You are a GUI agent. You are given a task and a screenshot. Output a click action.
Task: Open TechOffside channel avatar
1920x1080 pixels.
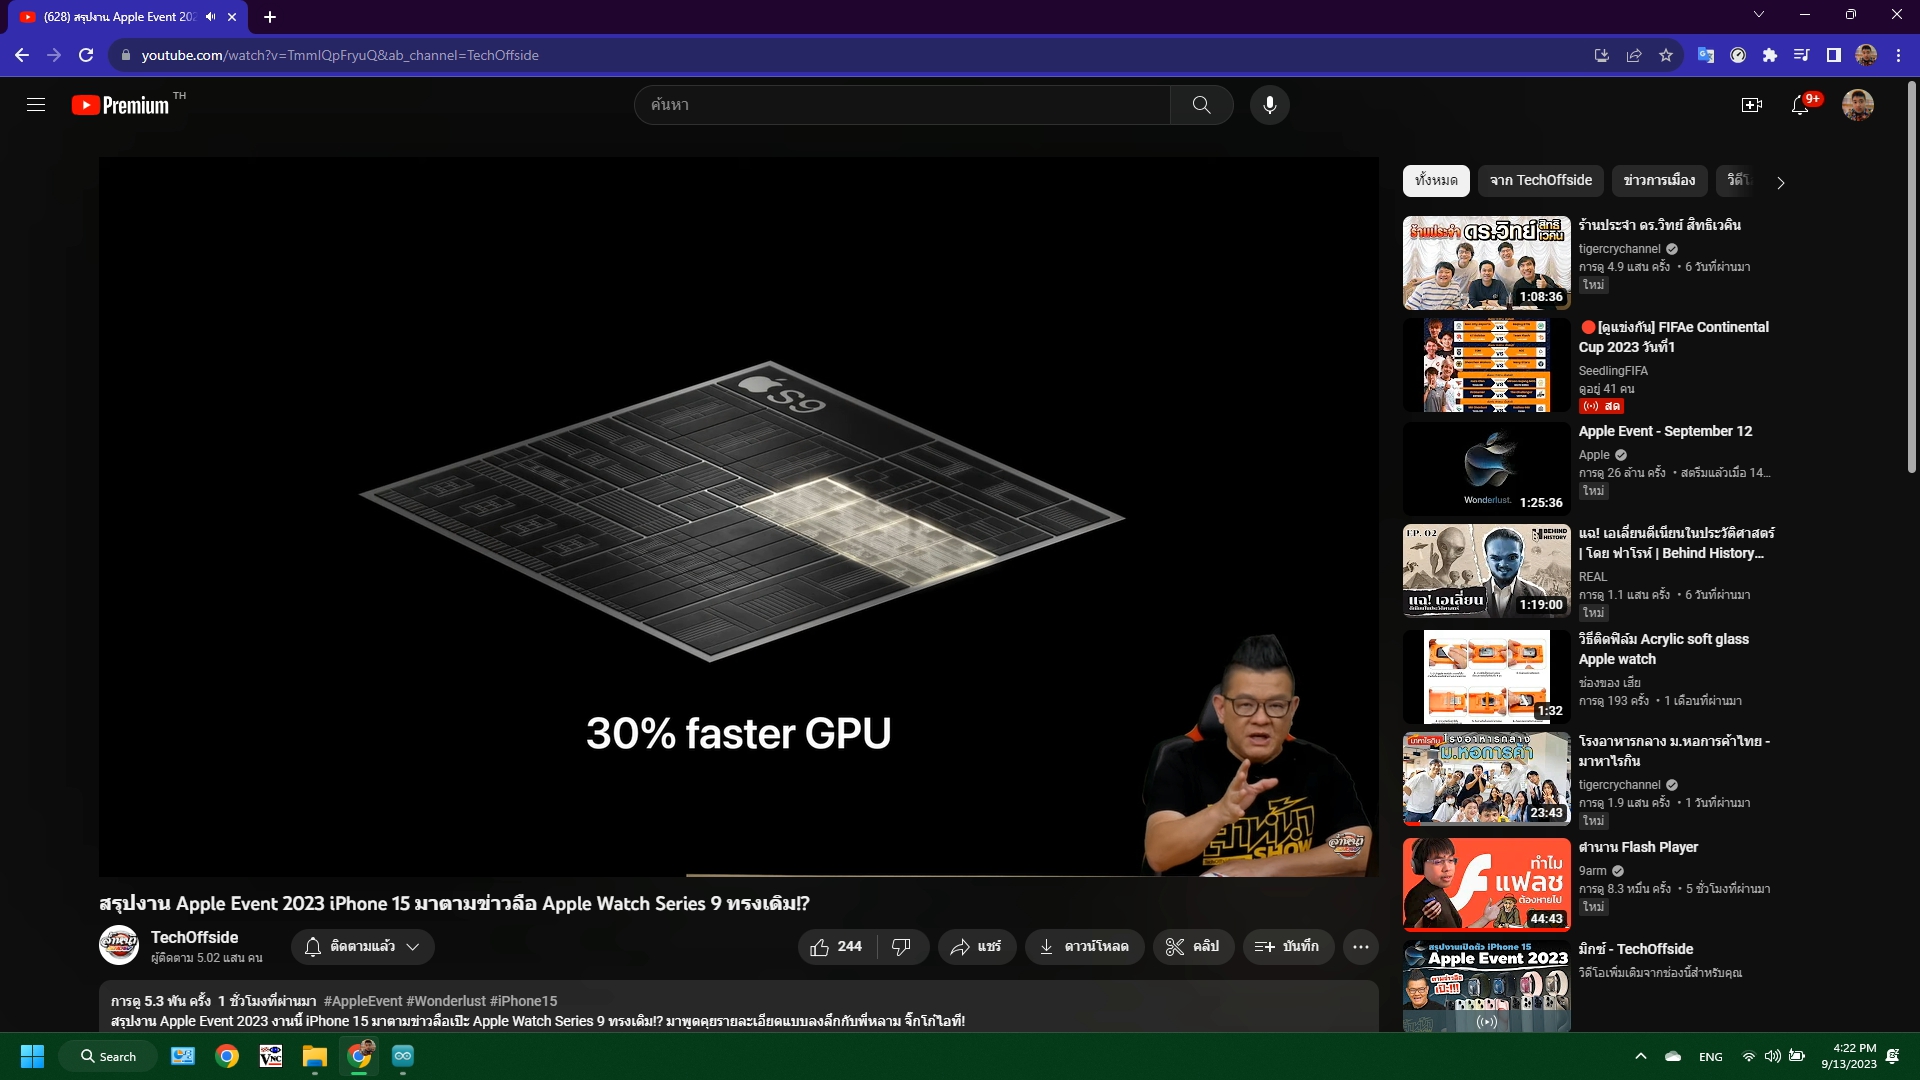119,945
